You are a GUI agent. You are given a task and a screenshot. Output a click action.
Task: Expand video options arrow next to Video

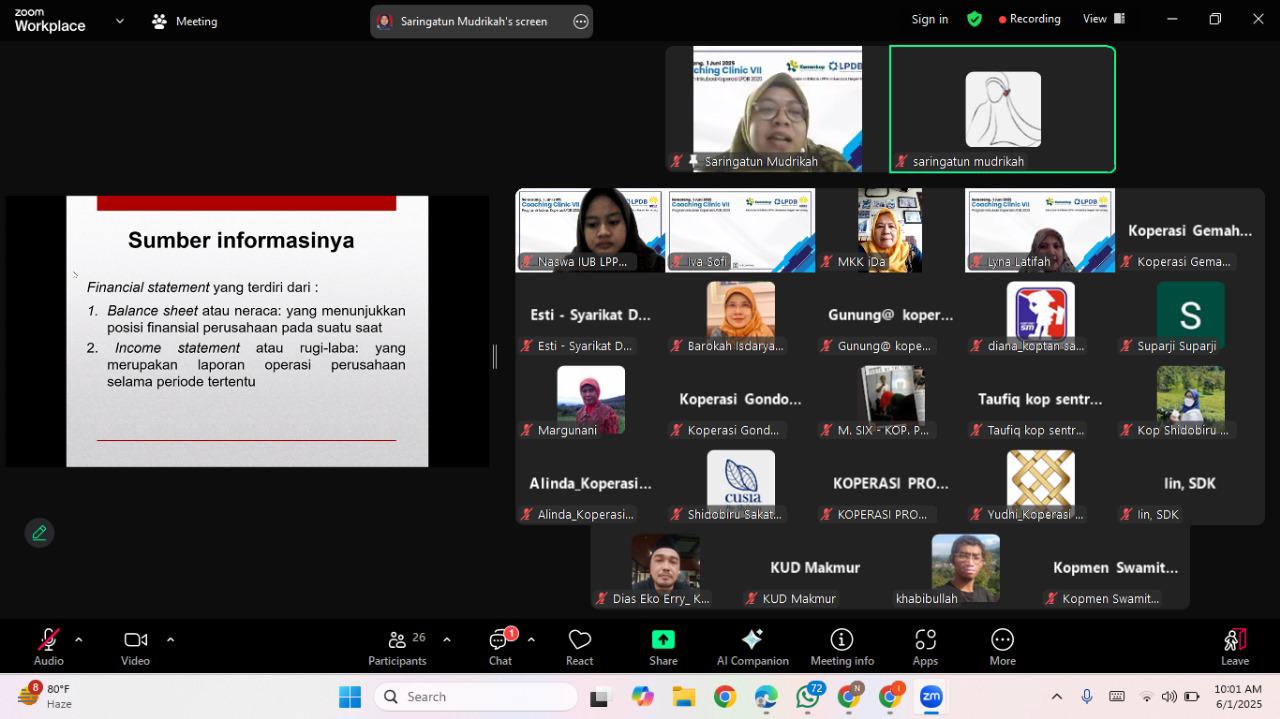click(170, 639)
